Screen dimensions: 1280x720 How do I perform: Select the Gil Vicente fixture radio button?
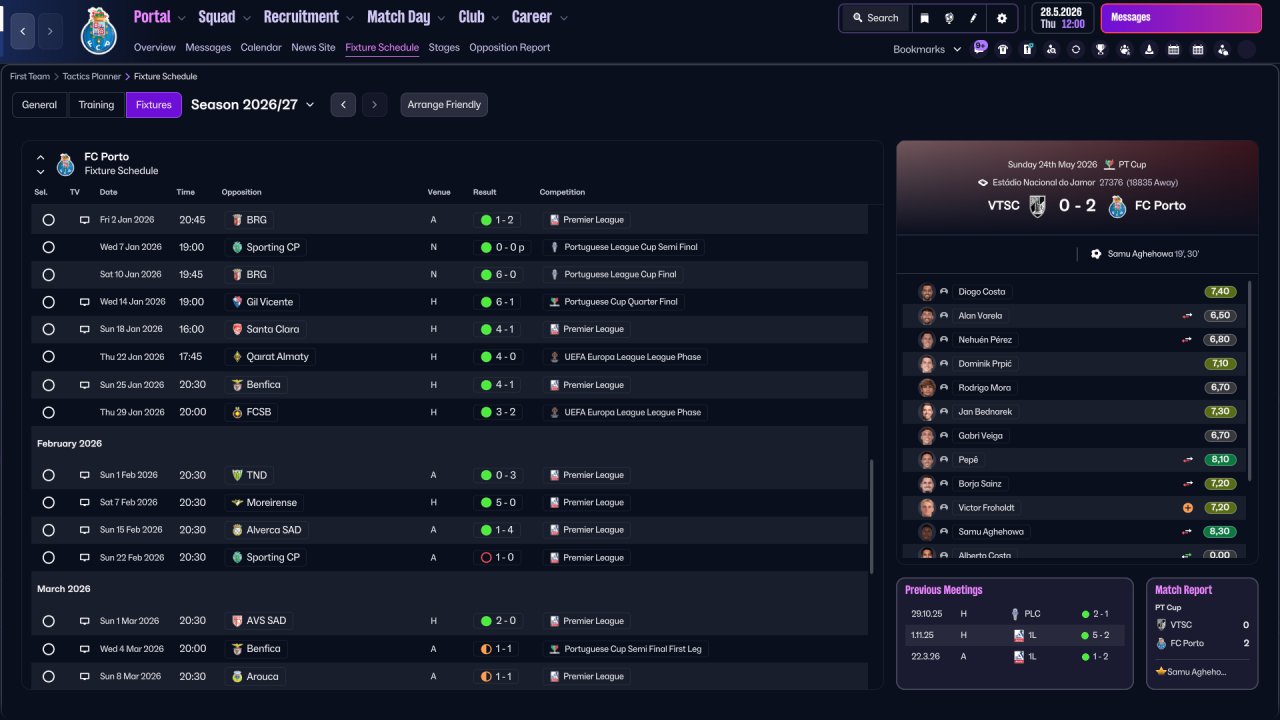(x=48, y=302)
